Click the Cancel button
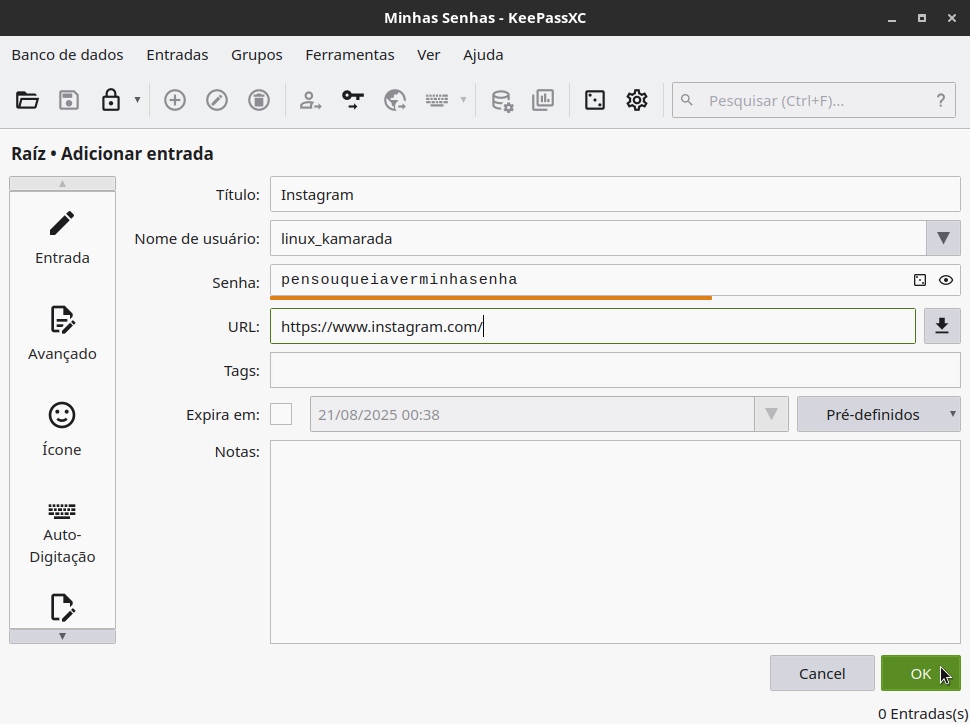Viewport: 970px width, 724px height. click(822, 673)
